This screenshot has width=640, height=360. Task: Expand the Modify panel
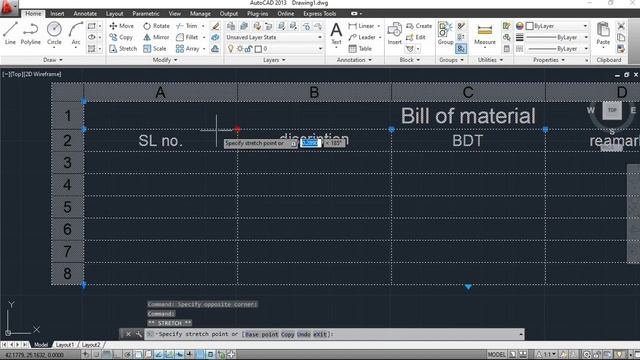pyautogui.click(x=165, y=60)
